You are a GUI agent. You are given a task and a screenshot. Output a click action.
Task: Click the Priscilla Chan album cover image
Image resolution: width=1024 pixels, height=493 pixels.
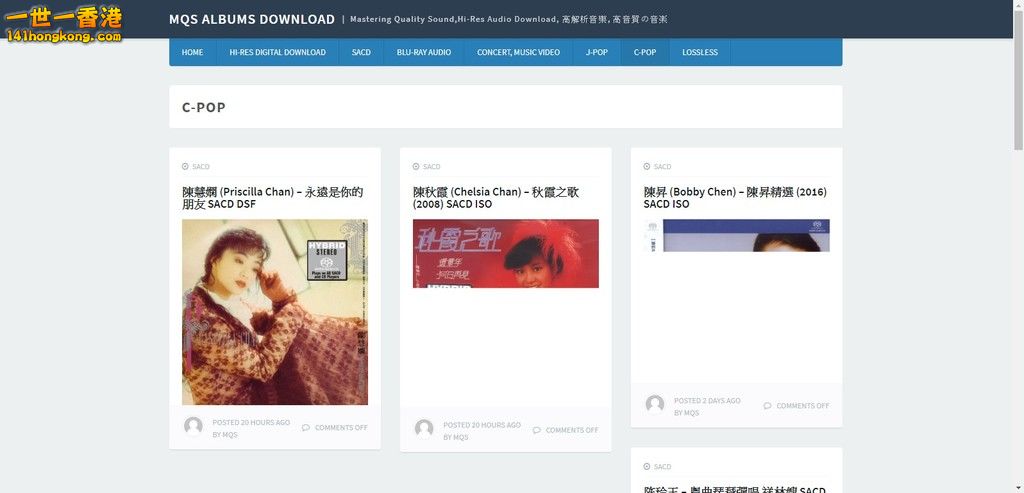pos(275,312)
